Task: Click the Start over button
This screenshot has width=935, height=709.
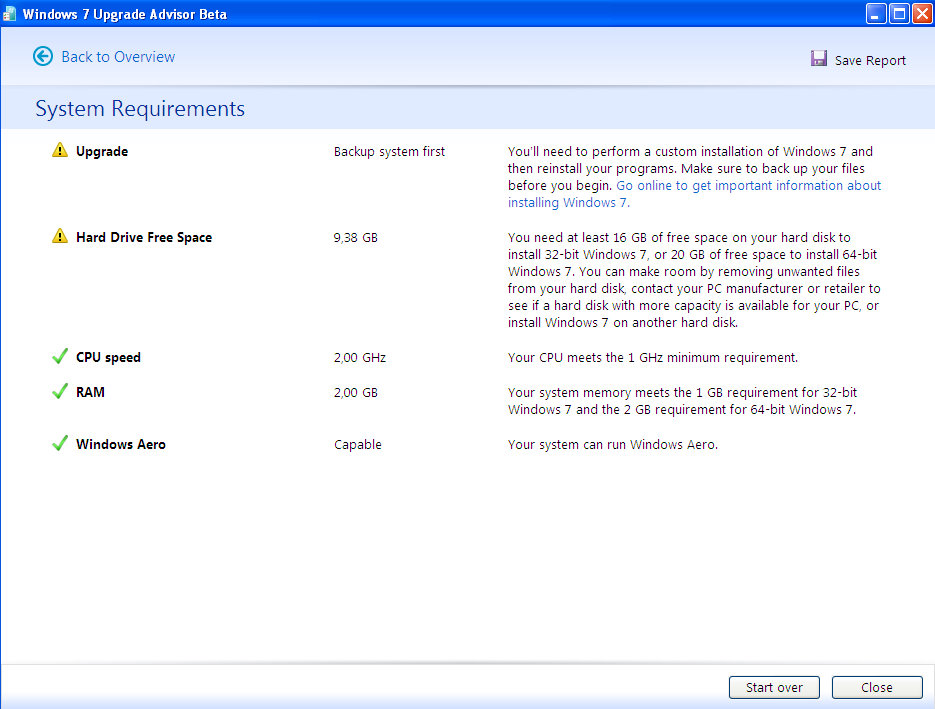Action: 774,688
